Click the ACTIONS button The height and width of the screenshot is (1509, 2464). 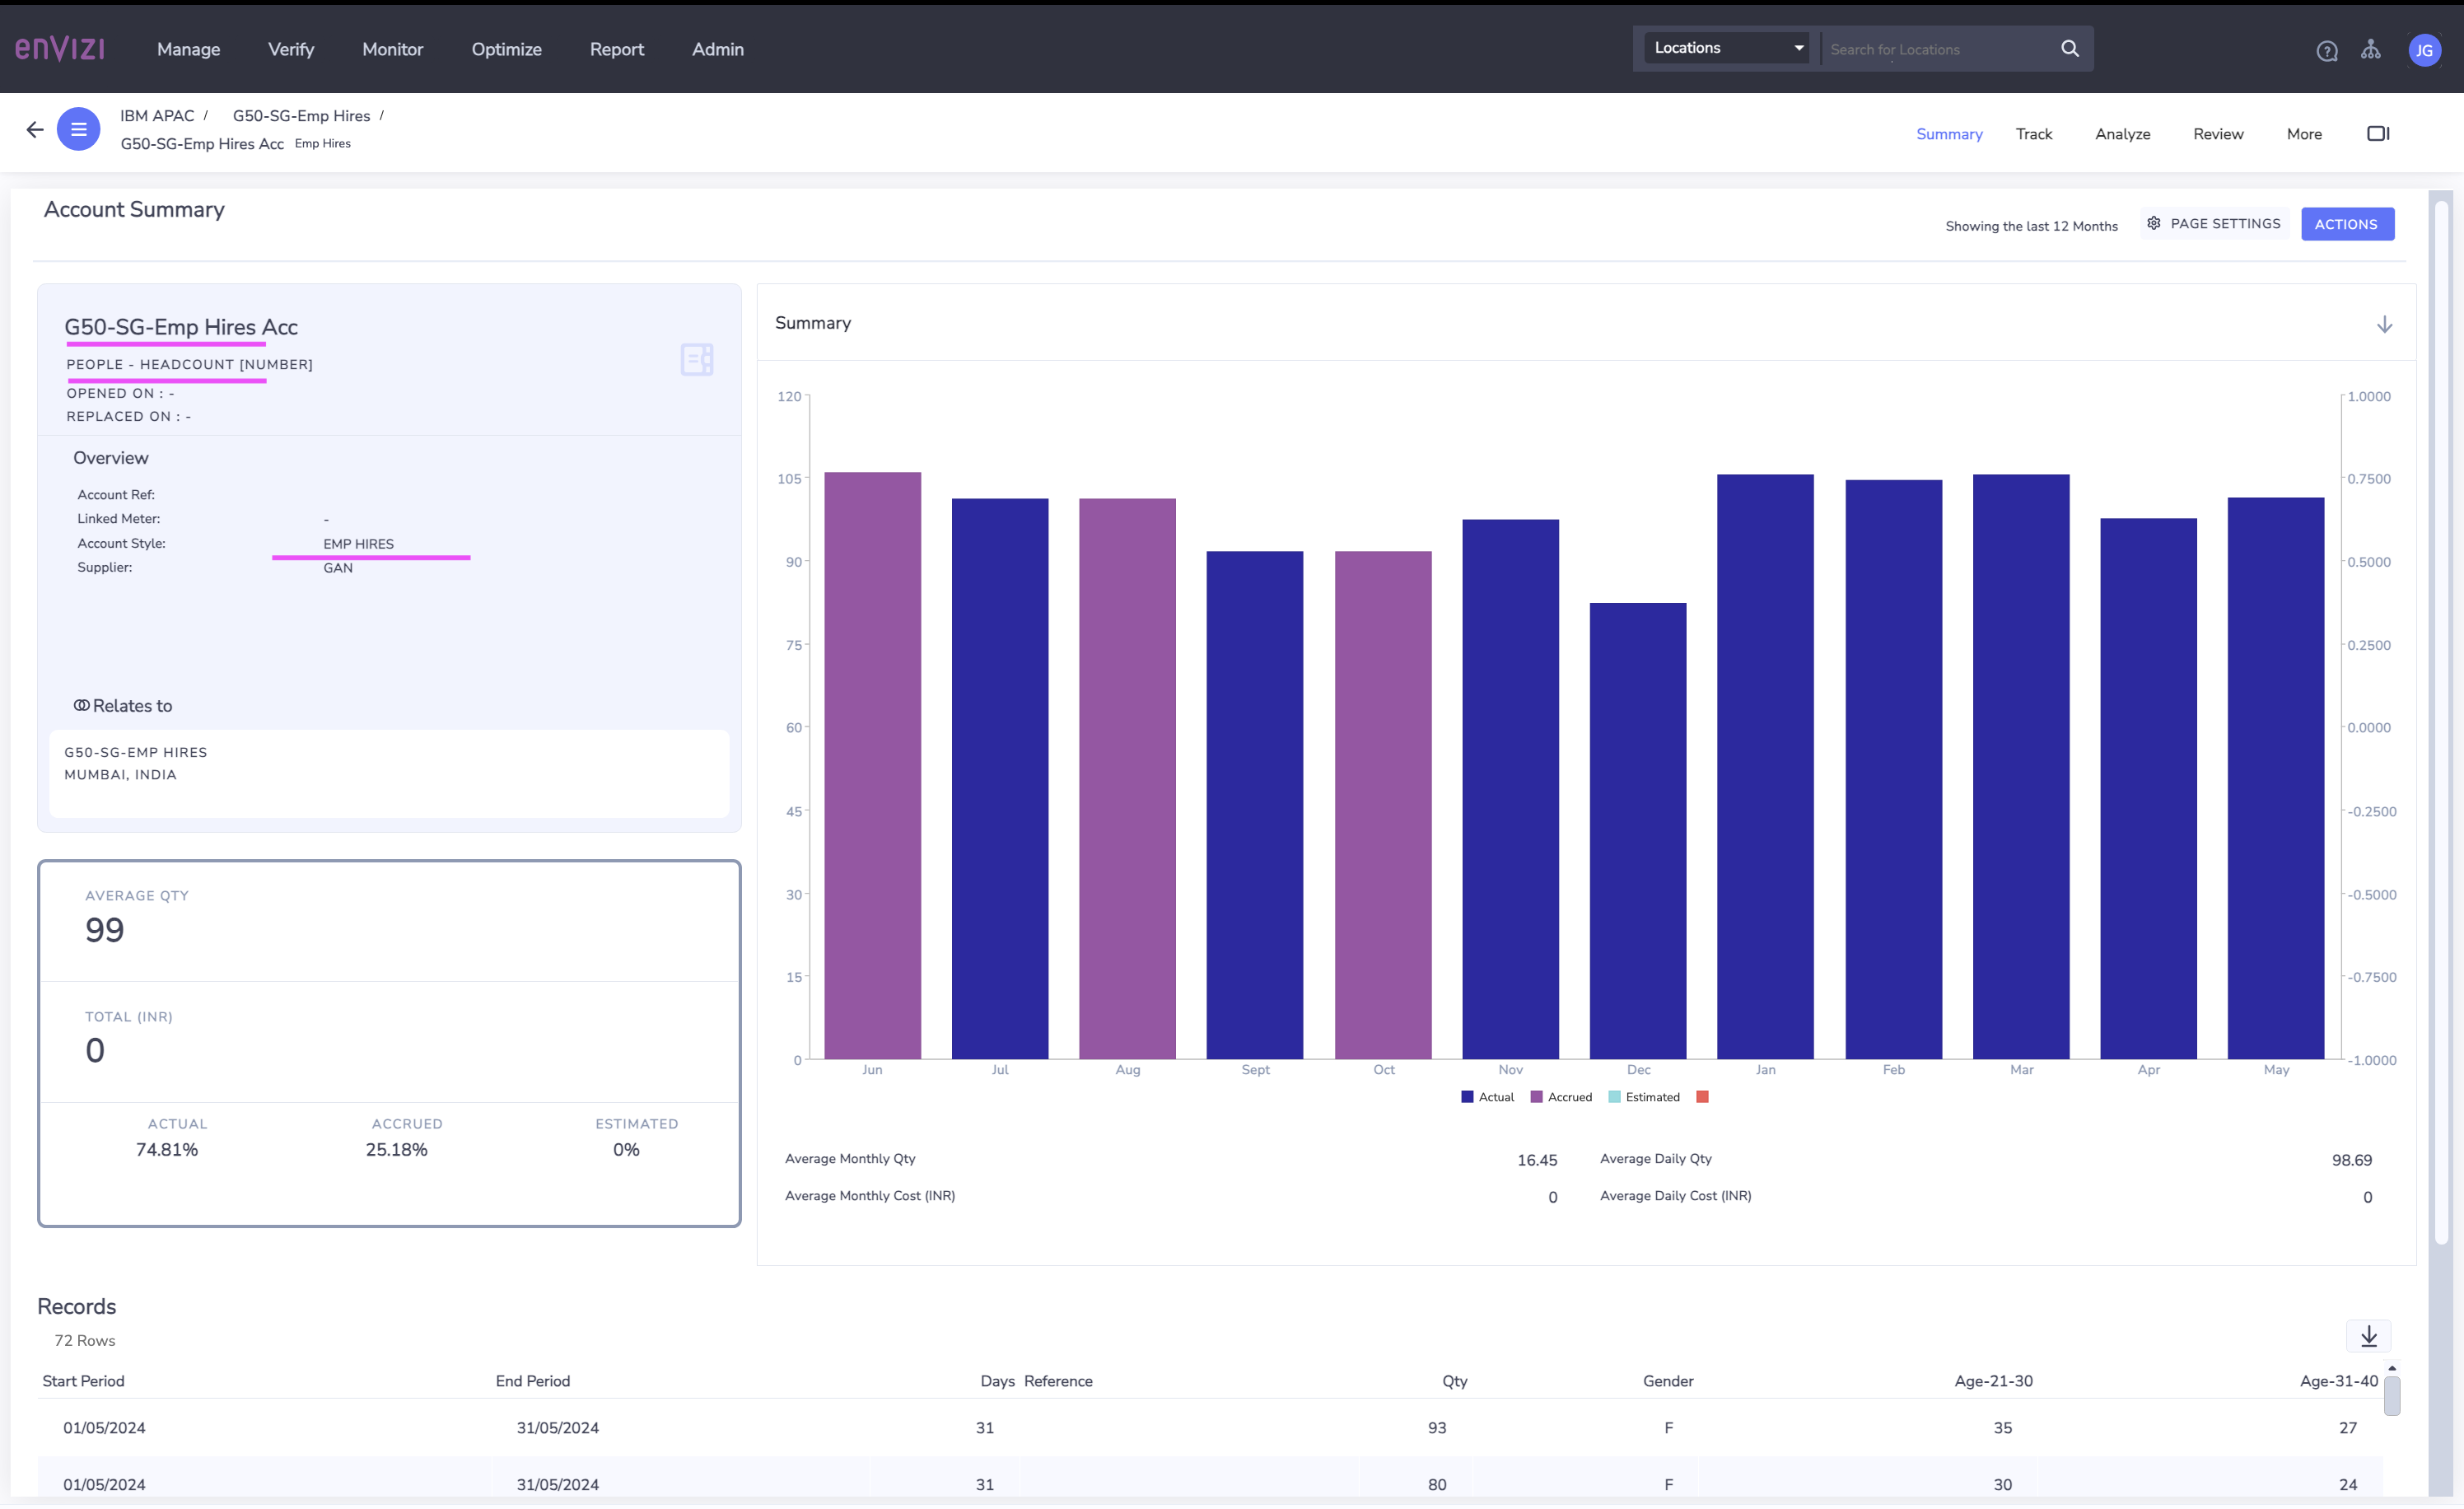click(x=2347, y=223)
